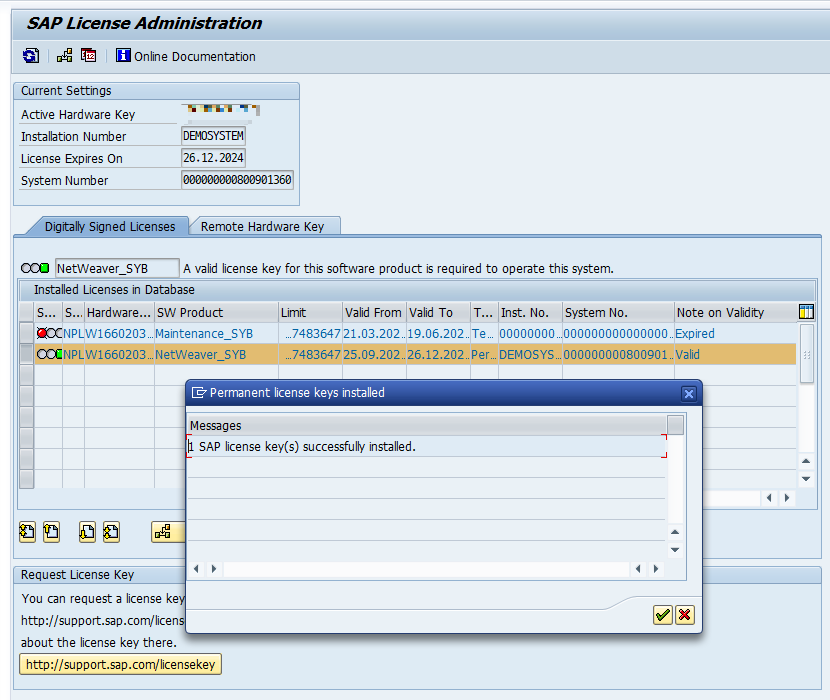Viewport: 830px width, 700px height.
Task: Click the traffic light next to the NetWeaver_SYB field
Action: 35,268
